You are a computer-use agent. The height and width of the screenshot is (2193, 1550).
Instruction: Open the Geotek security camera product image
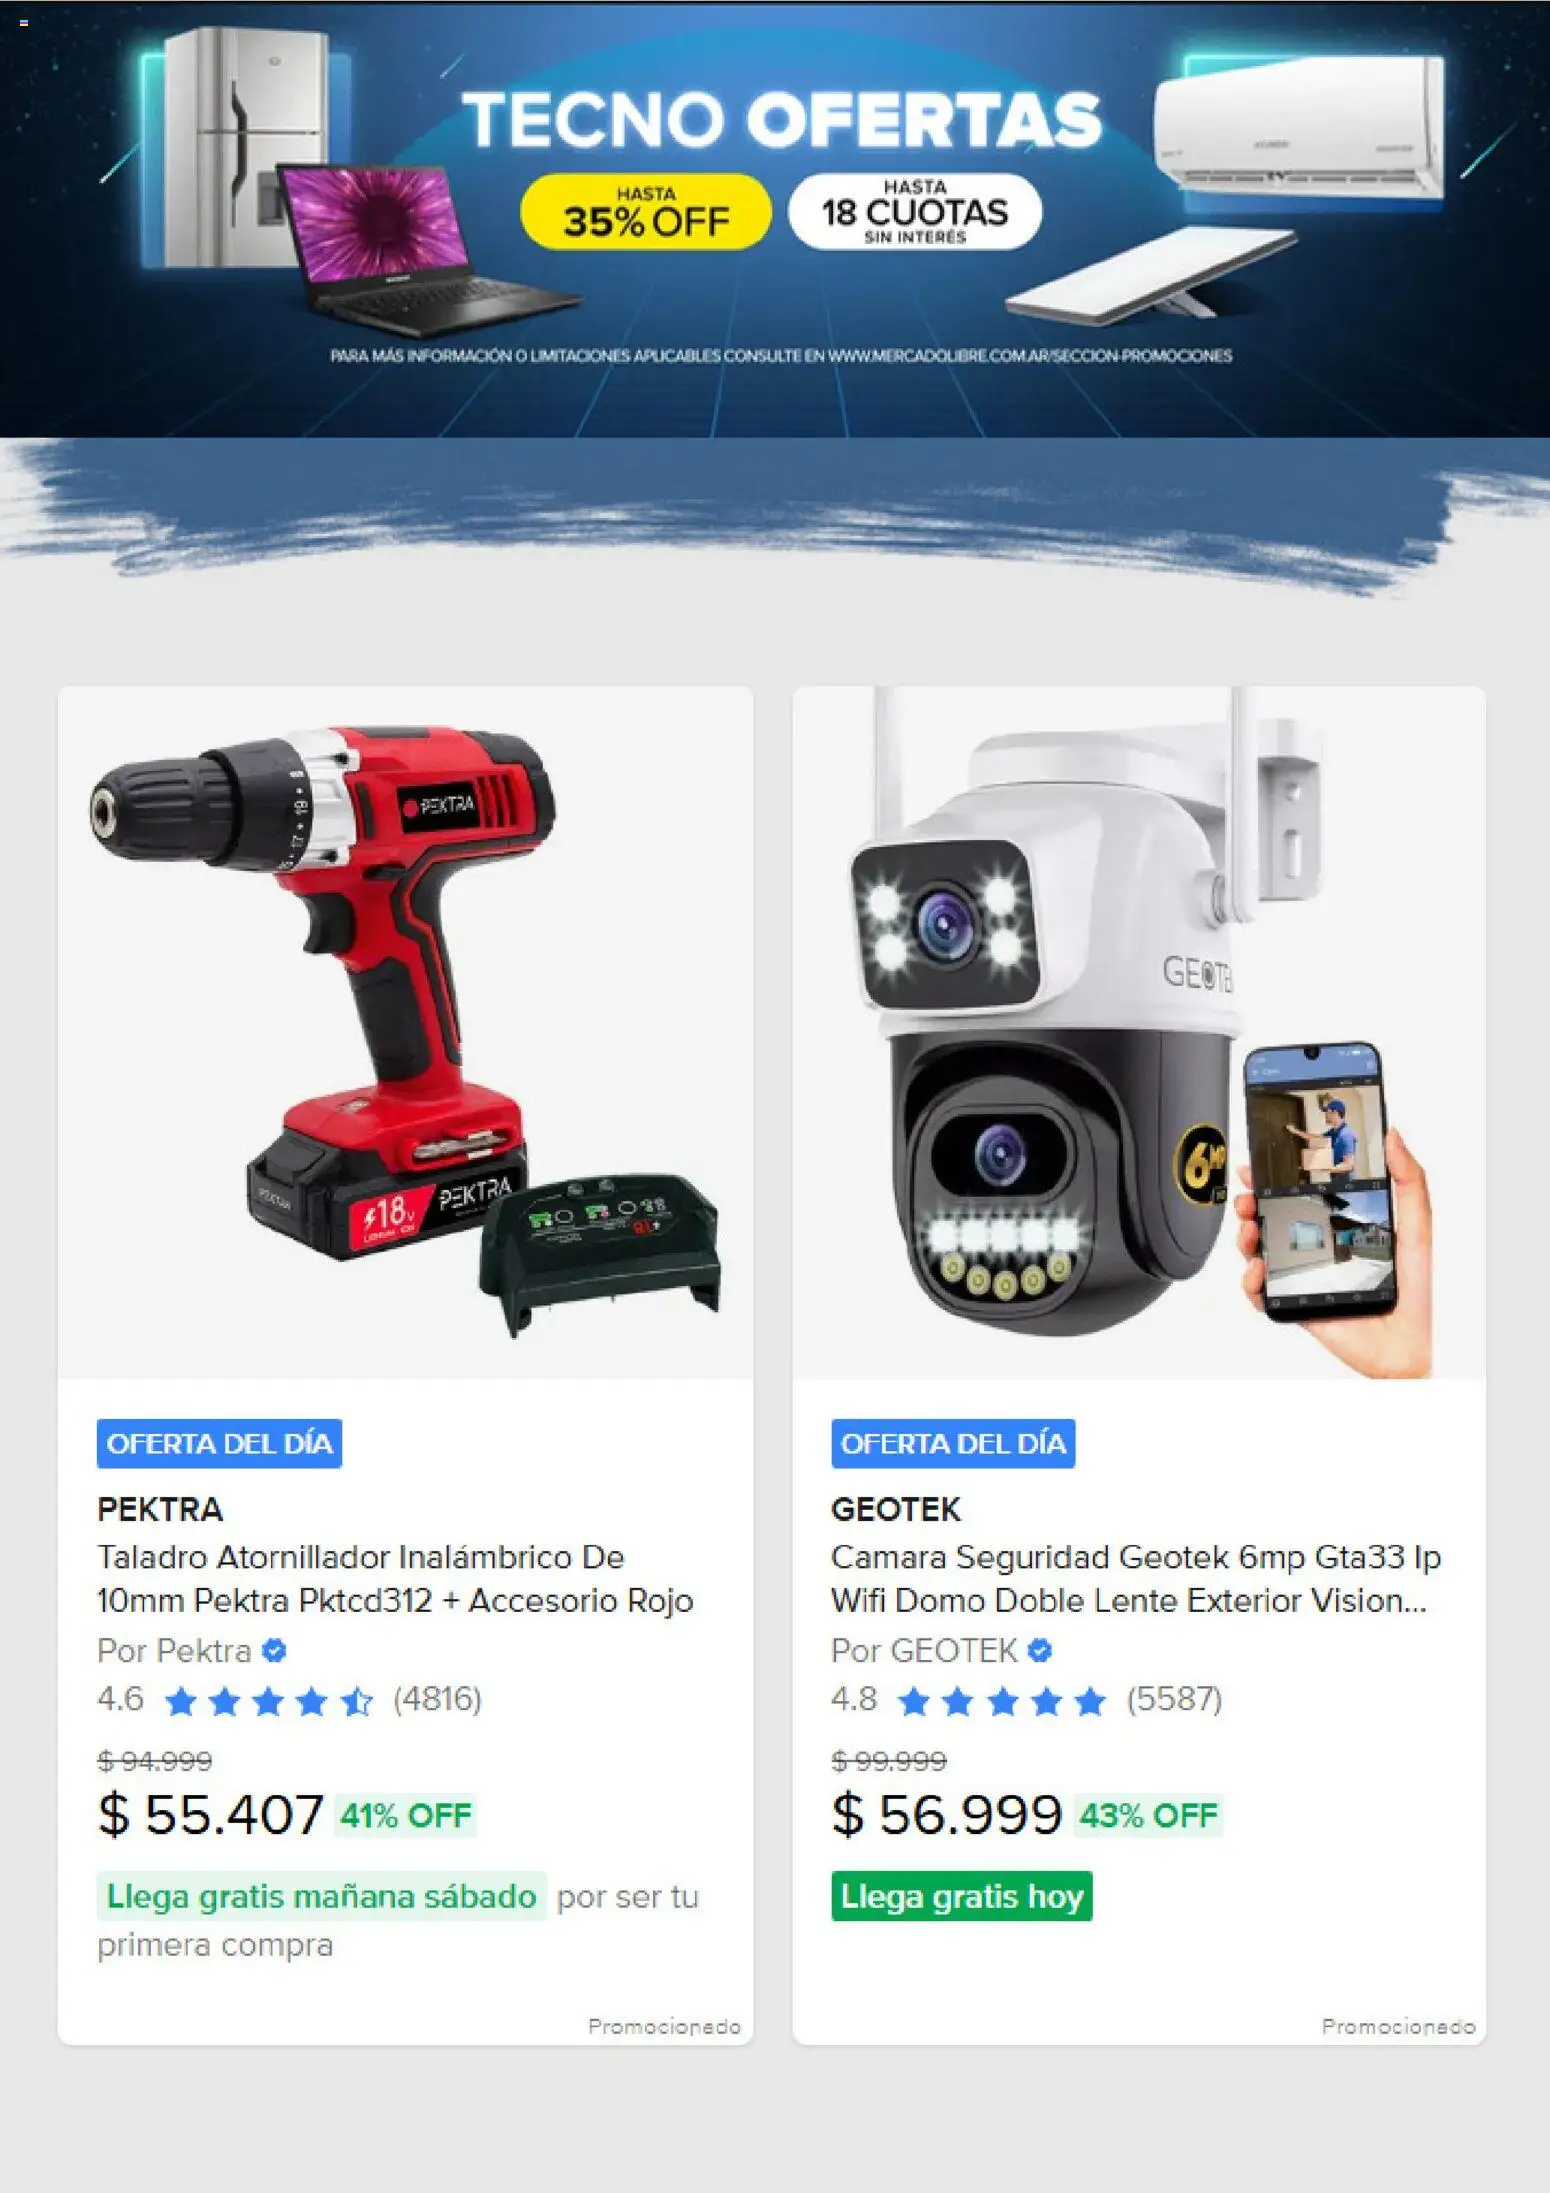1139,1032
